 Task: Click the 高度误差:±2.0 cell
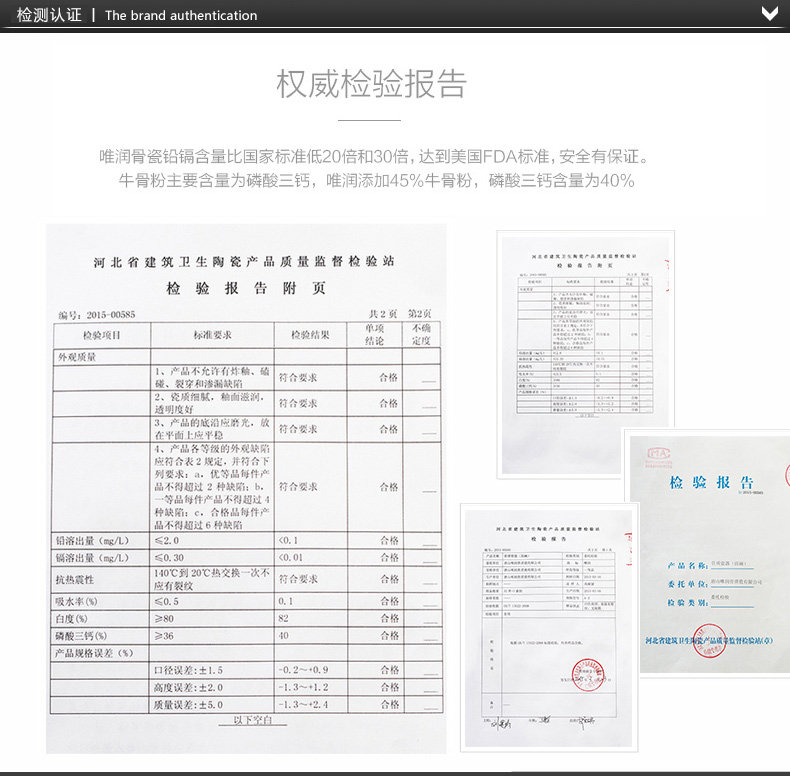188,687
